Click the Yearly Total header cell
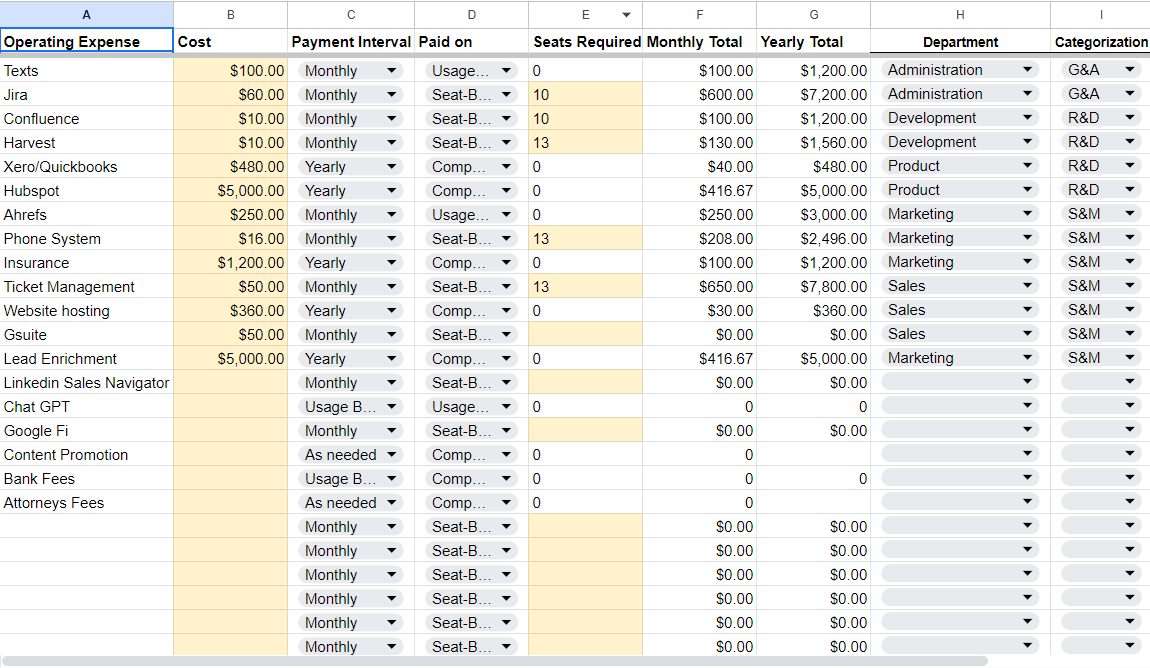Viewport: 1150px width, 668px height. (x=813, y=42)
